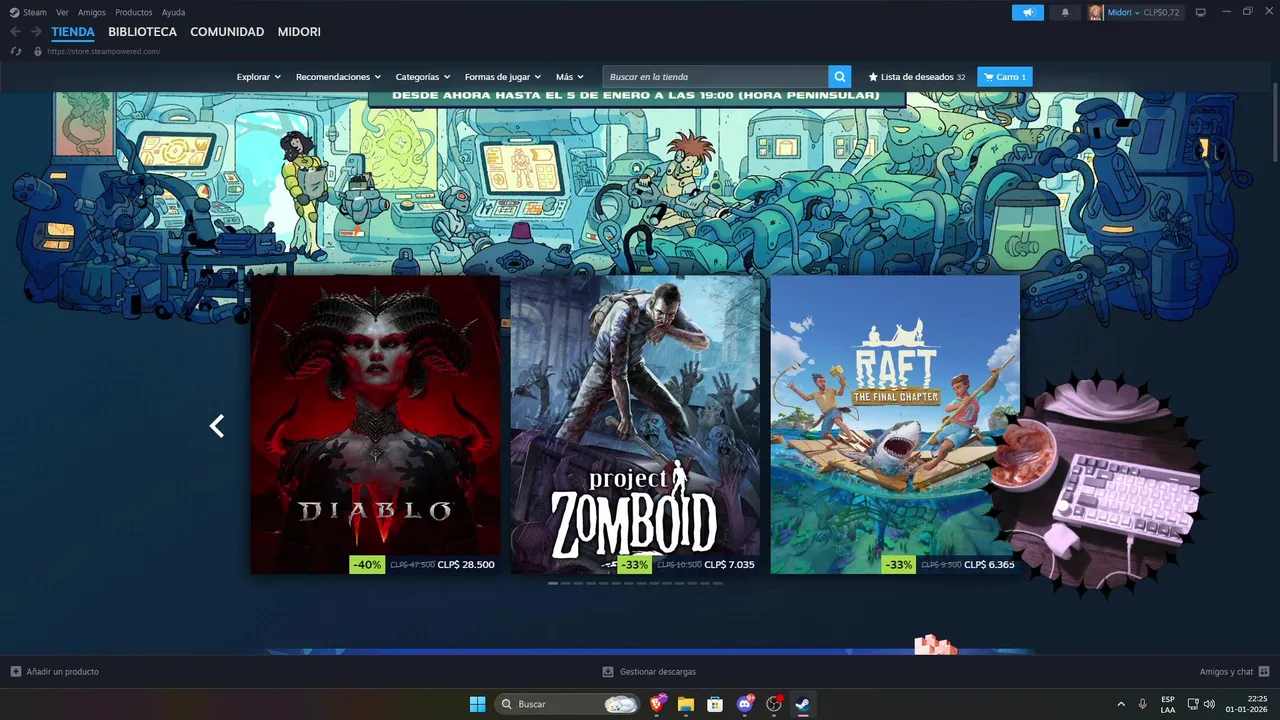Image resolution: width=1280 pixels, height=720 pixels.
Task: Click the padlock icon beside the URL
Action: [38, 51]
